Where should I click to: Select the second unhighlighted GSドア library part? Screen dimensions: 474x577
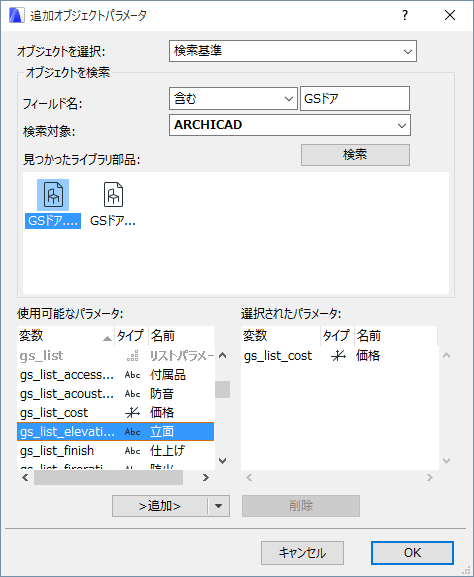113,204
